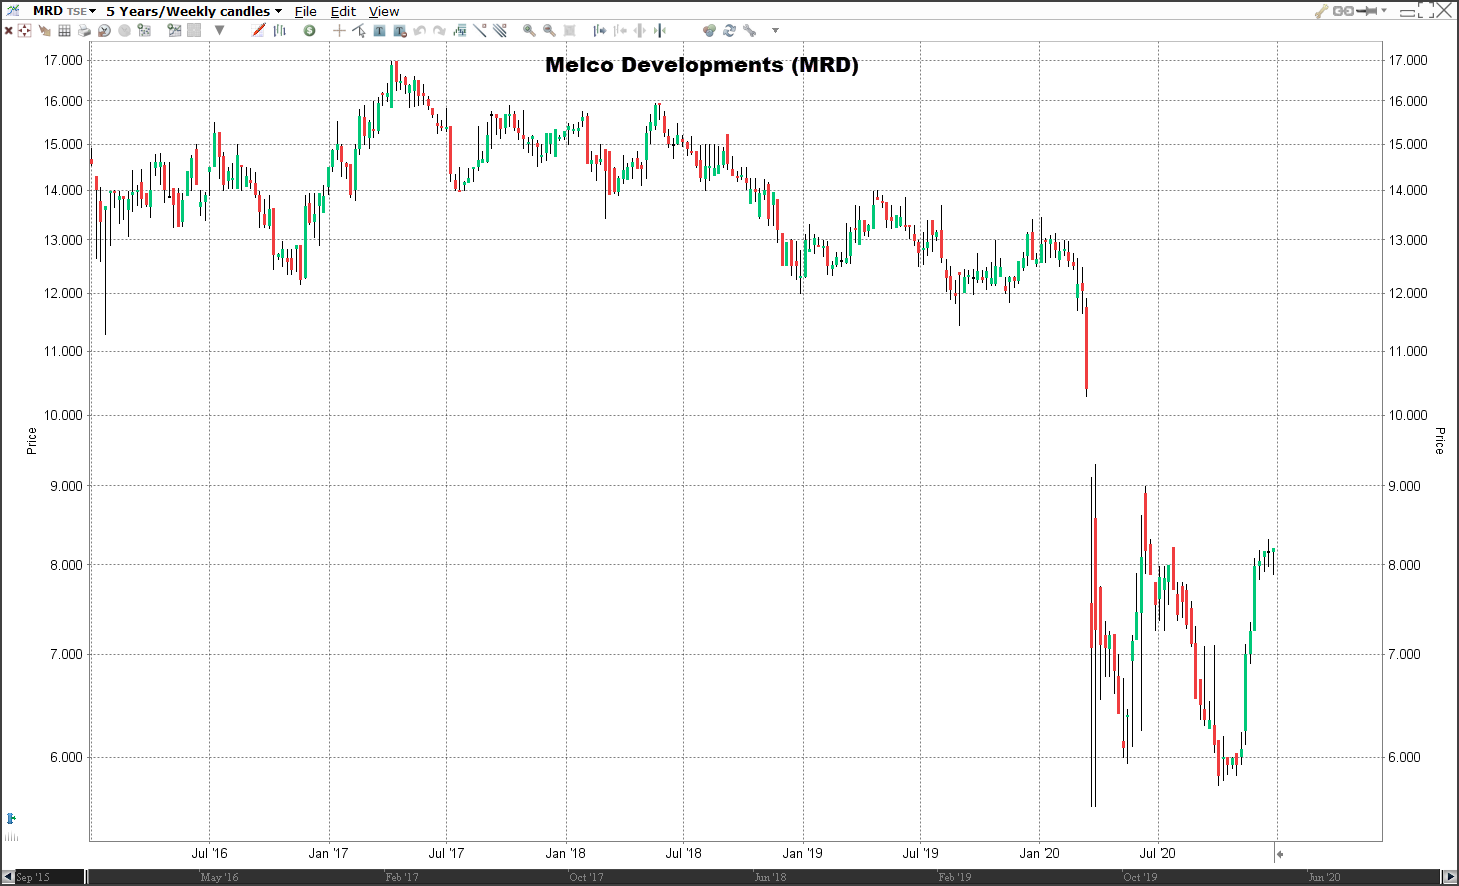Select the red pencil drawing tool
1459x886 pixels.
coord(258,30)
